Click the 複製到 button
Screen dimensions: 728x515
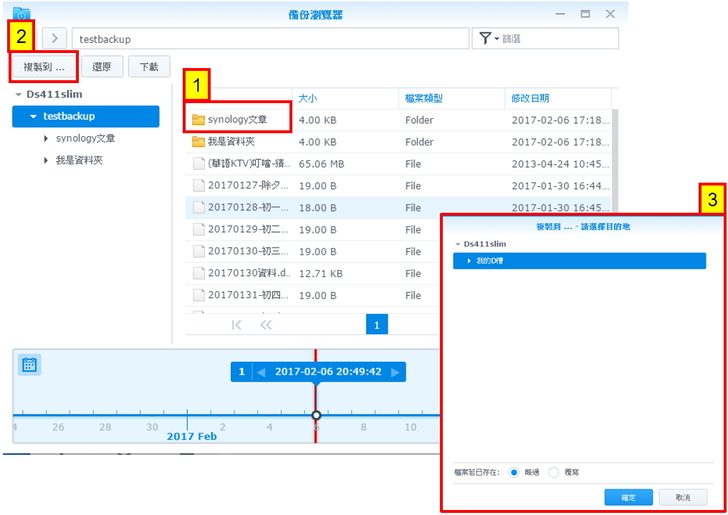pyautogui.click(x=43, y=67)
